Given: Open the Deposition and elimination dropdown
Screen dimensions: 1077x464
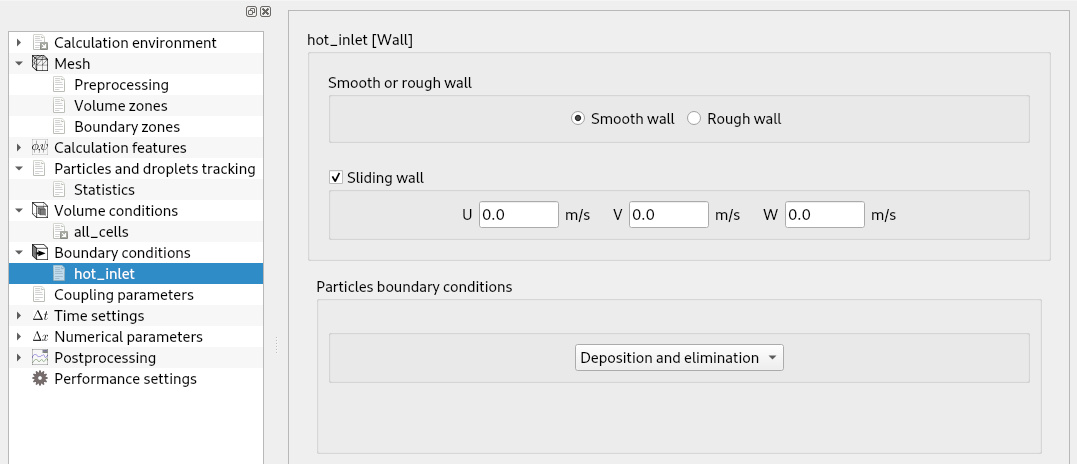Looking at the screenshot, I should point(679,358).
